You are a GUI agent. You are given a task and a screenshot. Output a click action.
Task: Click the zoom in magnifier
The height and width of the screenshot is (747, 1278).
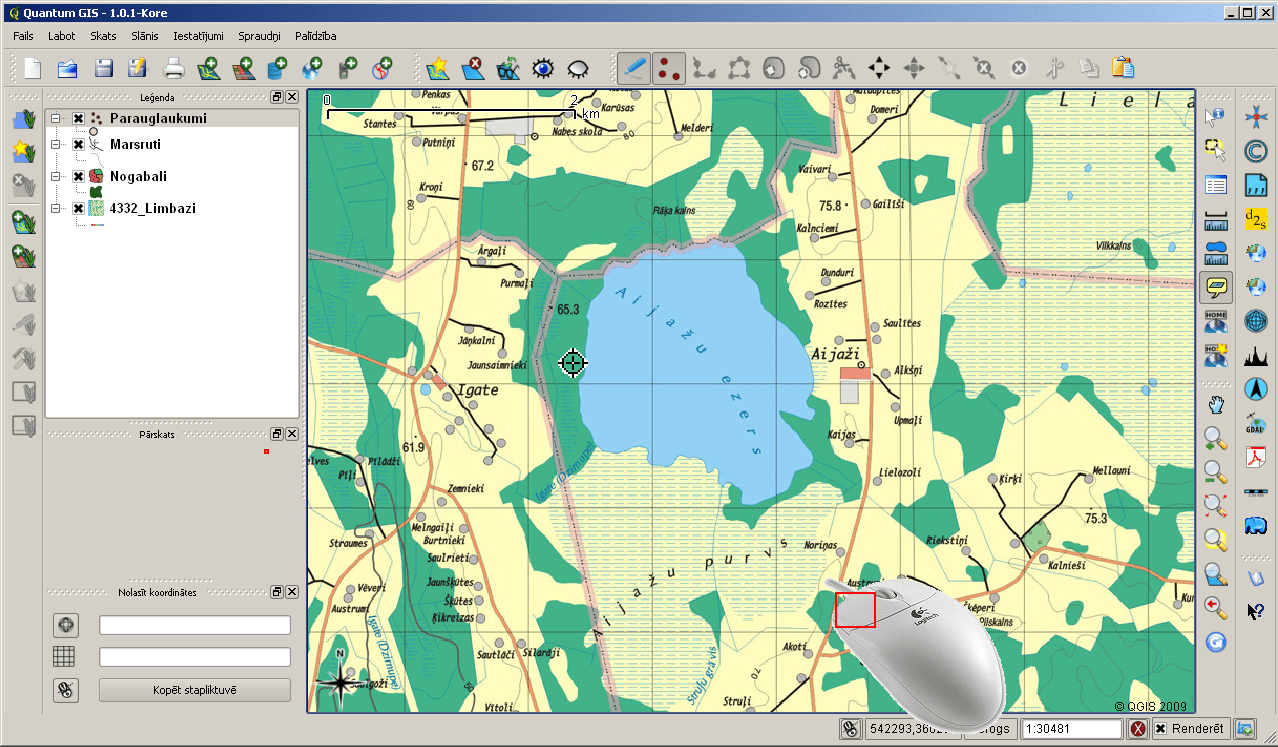point(1216,438)
